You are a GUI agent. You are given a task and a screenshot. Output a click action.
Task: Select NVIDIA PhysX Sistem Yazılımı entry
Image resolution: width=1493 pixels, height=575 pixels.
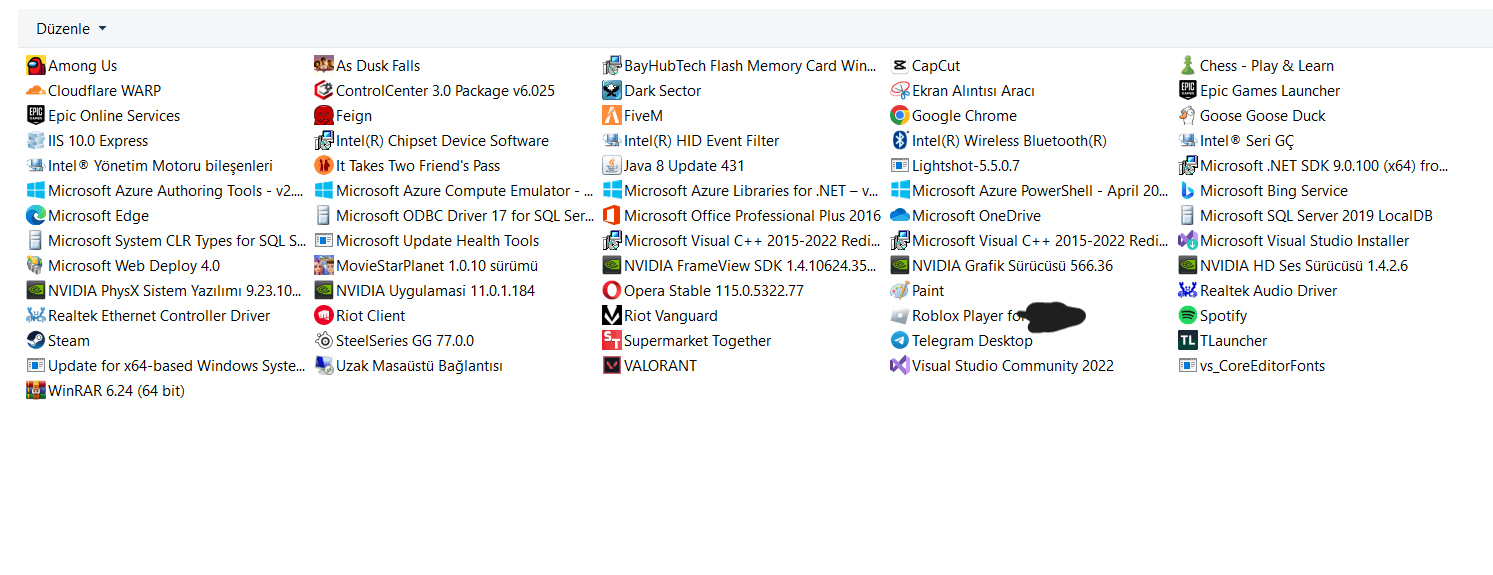[x=165, y=291]
